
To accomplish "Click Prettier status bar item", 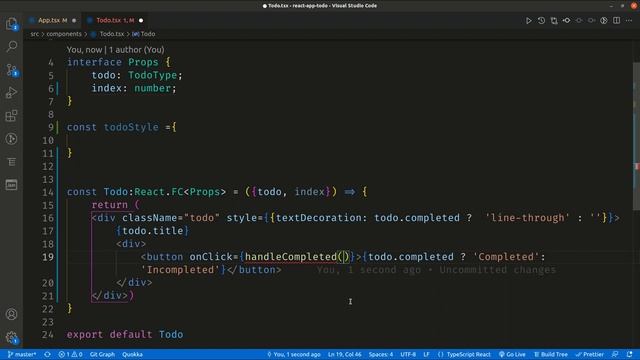I will (589, 354).
